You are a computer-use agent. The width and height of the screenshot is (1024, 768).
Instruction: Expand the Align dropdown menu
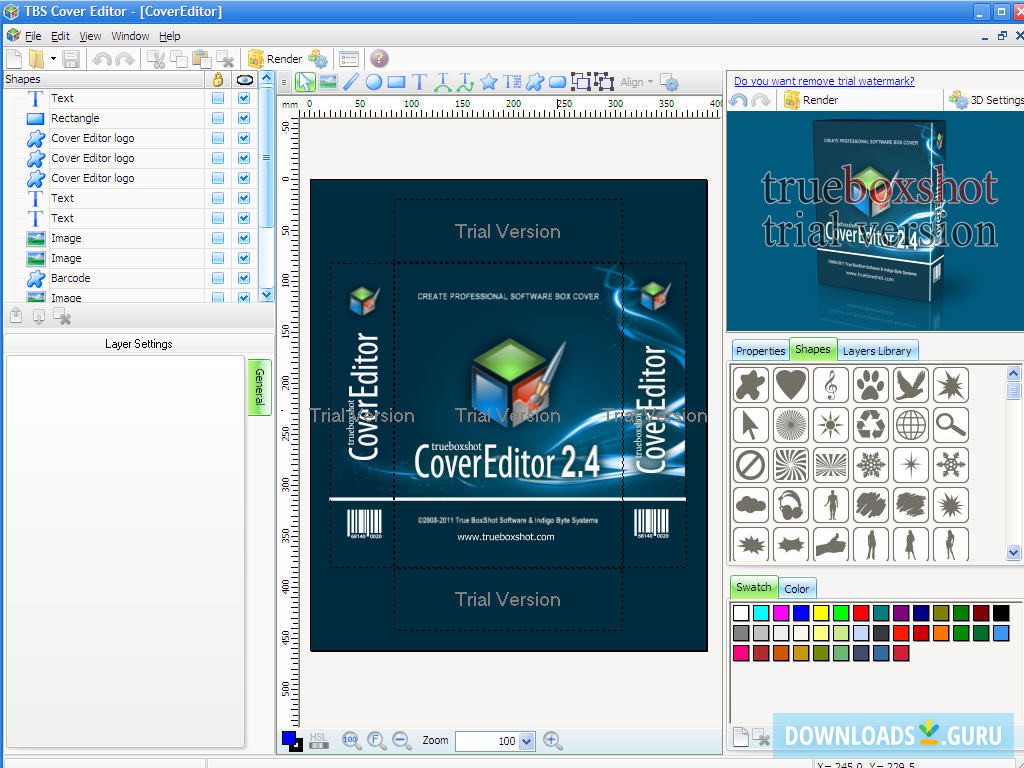(650, 82)
